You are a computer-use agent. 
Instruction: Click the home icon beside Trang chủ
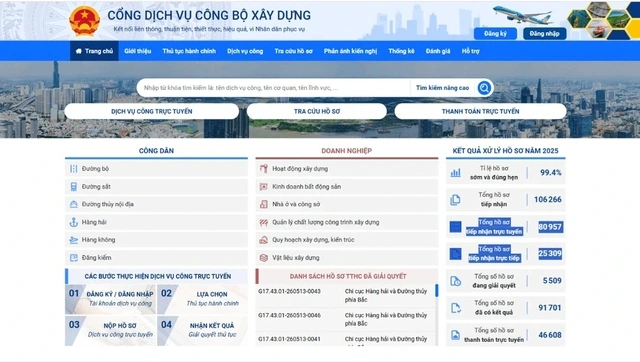79,51
